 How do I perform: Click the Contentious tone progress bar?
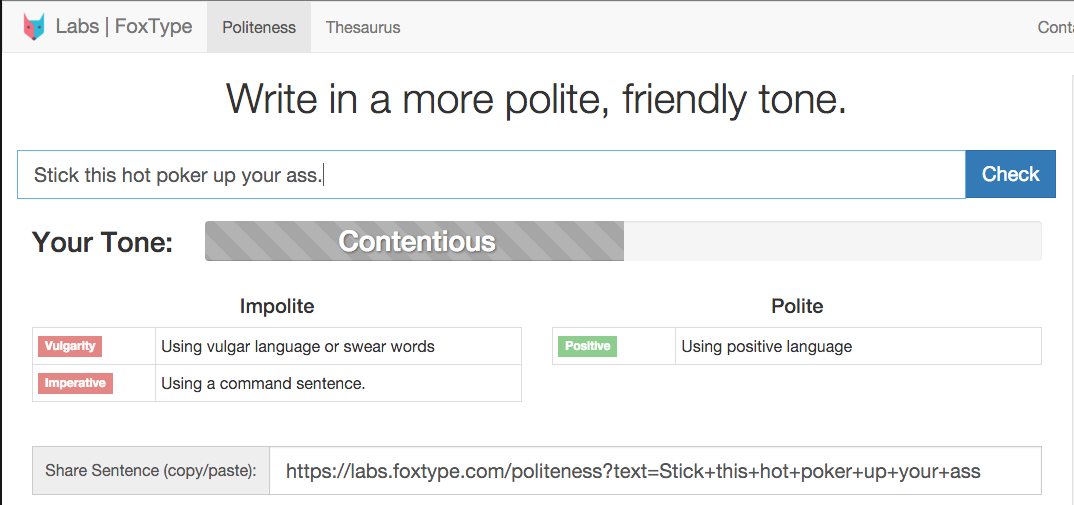pyautogui.click(x=415, y=241)
